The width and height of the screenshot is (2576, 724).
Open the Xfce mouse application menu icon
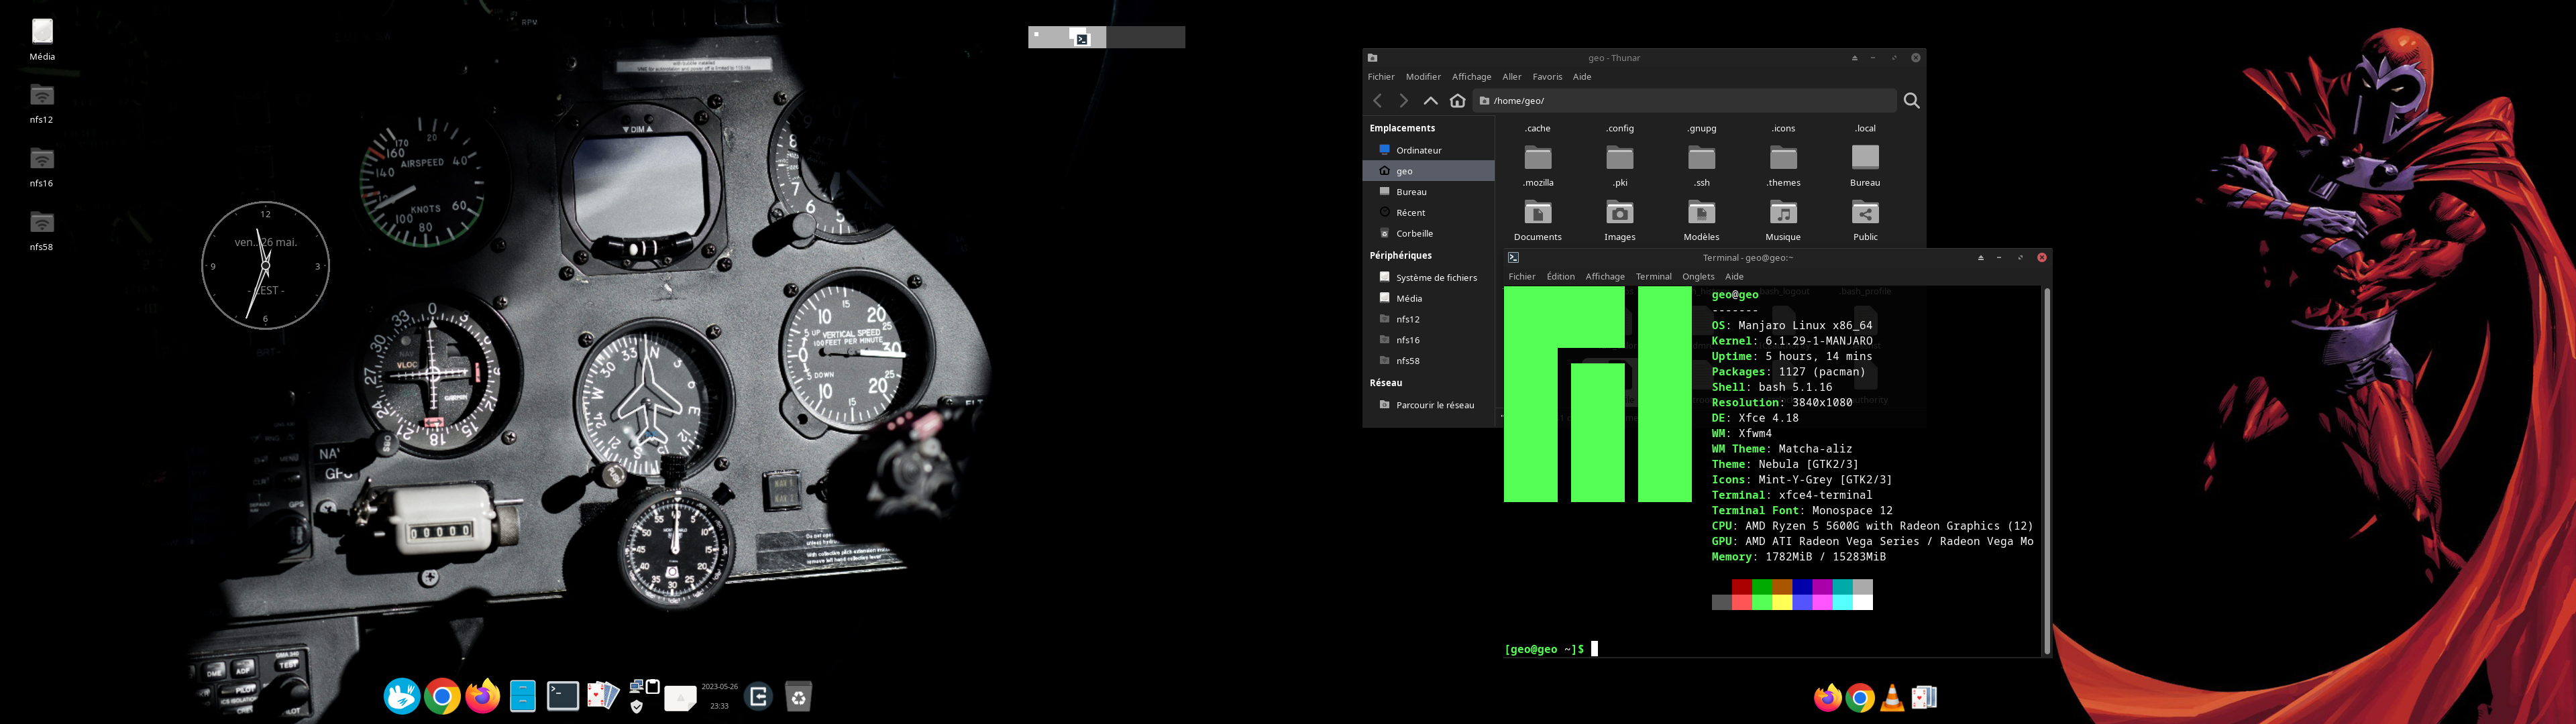click(x=402, y=696)
